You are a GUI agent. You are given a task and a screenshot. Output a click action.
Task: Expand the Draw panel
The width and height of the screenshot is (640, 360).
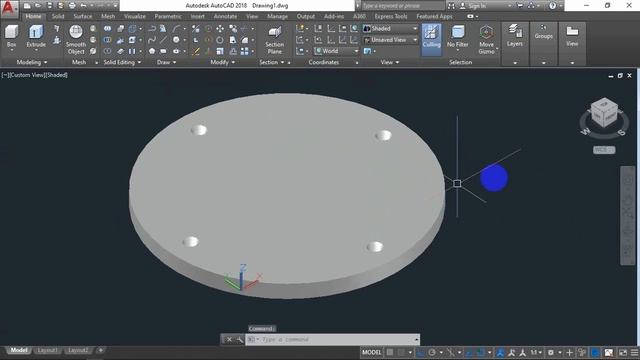pyautogui.click(x=167, y=62)
